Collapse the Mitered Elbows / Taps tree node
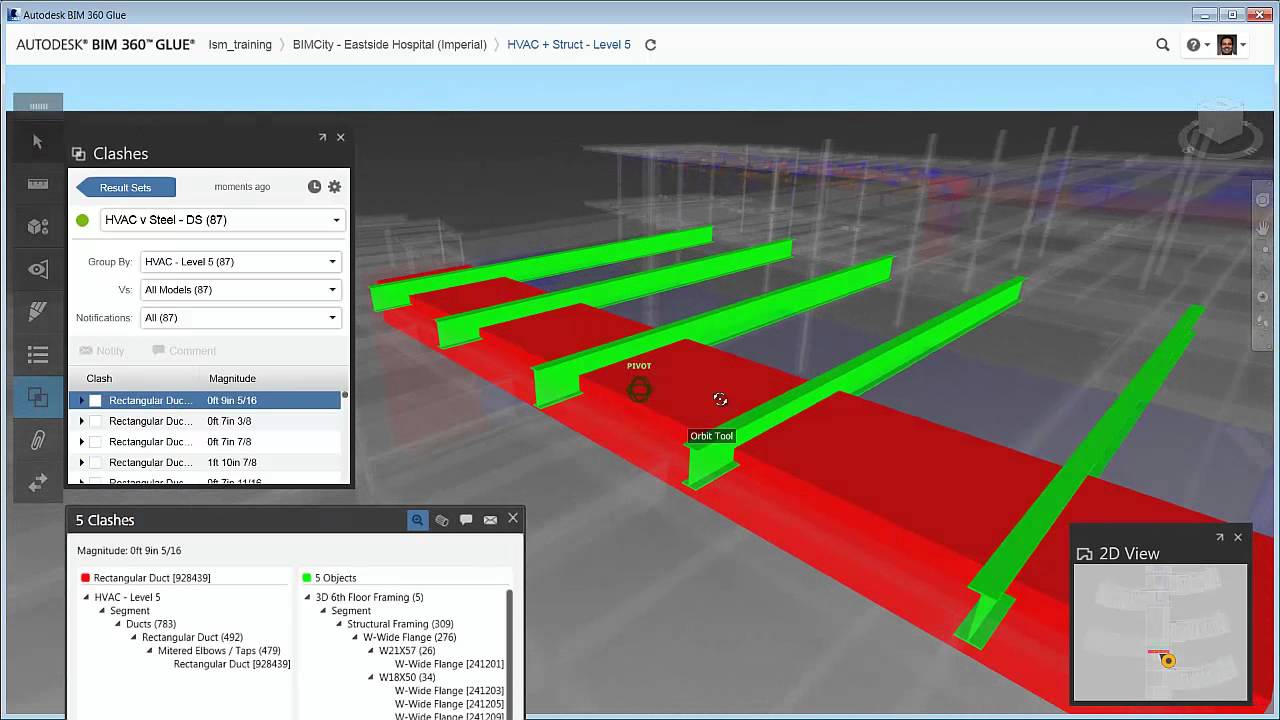This screenshot has height=720, width=1280. coord(147,650)
